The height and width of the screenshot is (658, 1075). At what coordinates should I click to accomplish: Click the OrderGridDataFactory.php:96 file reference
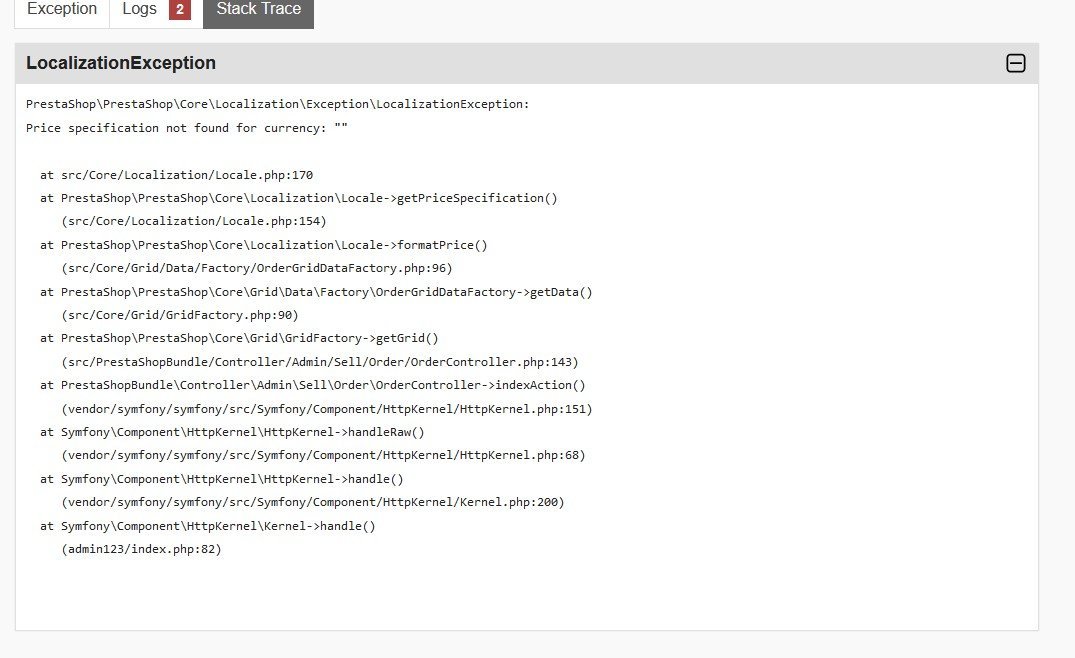[257, 268]
